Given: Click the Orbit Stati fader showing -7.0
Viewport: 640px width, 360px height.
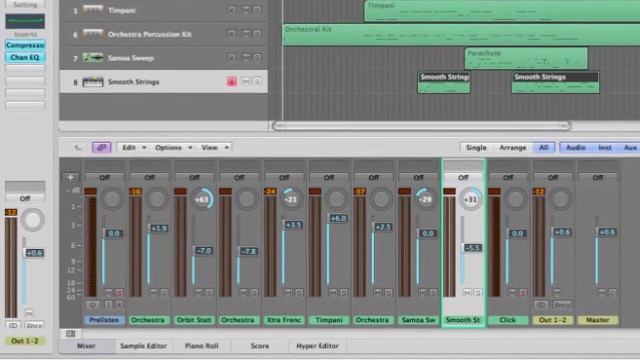Looking at the screenshot, I should (x=203, y=251).
